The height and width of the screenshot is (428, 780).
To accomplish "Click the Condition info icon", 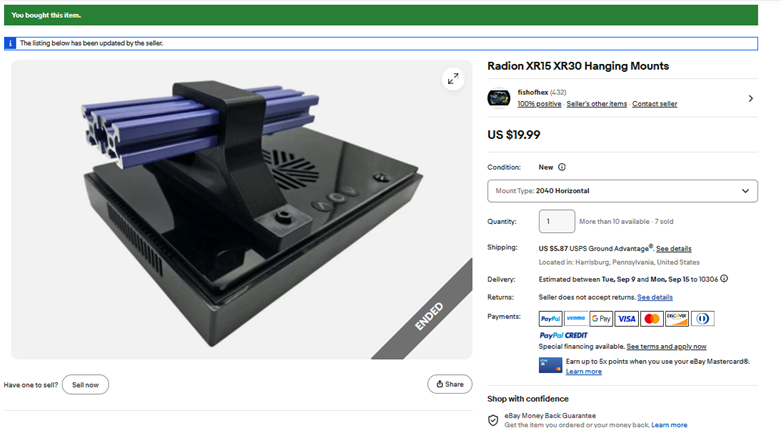I will (562, 167).
